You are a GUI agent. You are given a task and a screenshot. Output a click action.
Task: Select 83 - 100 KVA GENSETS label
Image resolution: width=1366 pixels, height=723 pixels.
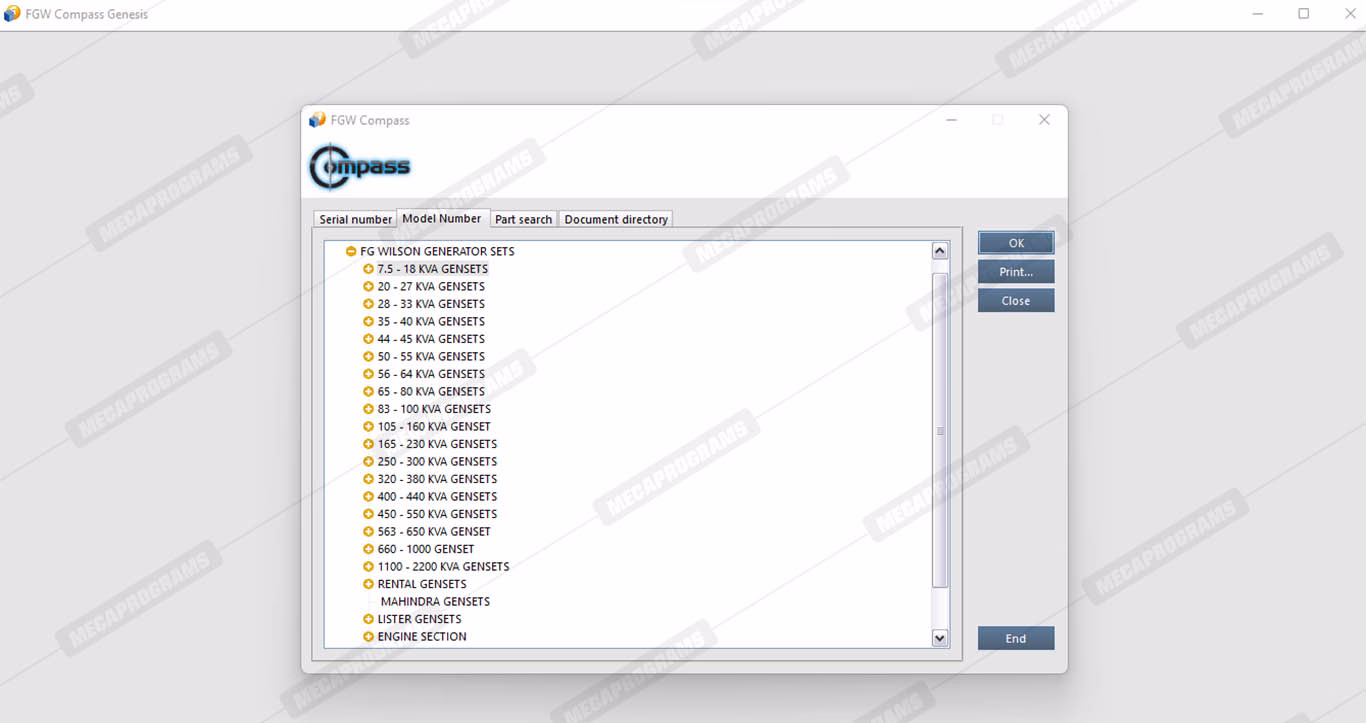click(x=434, y=409)
